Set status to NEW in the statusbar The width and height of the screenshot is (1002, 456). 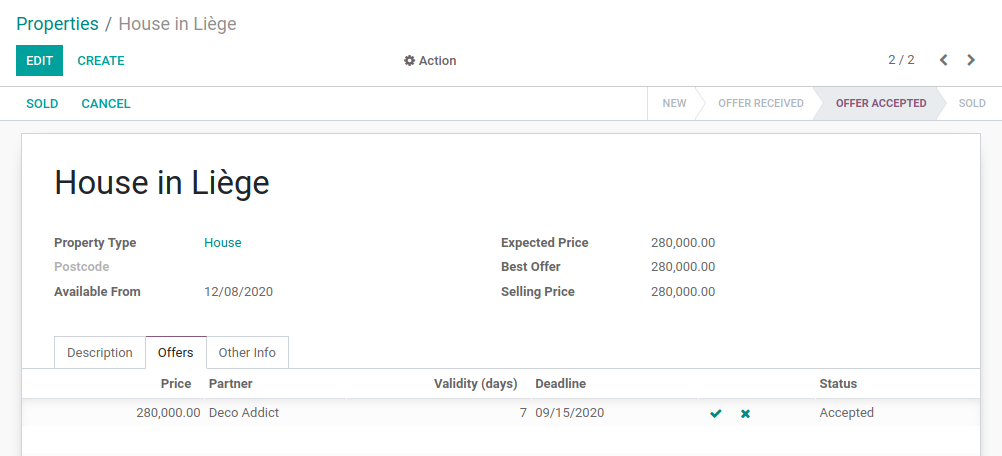pos(674,104)
